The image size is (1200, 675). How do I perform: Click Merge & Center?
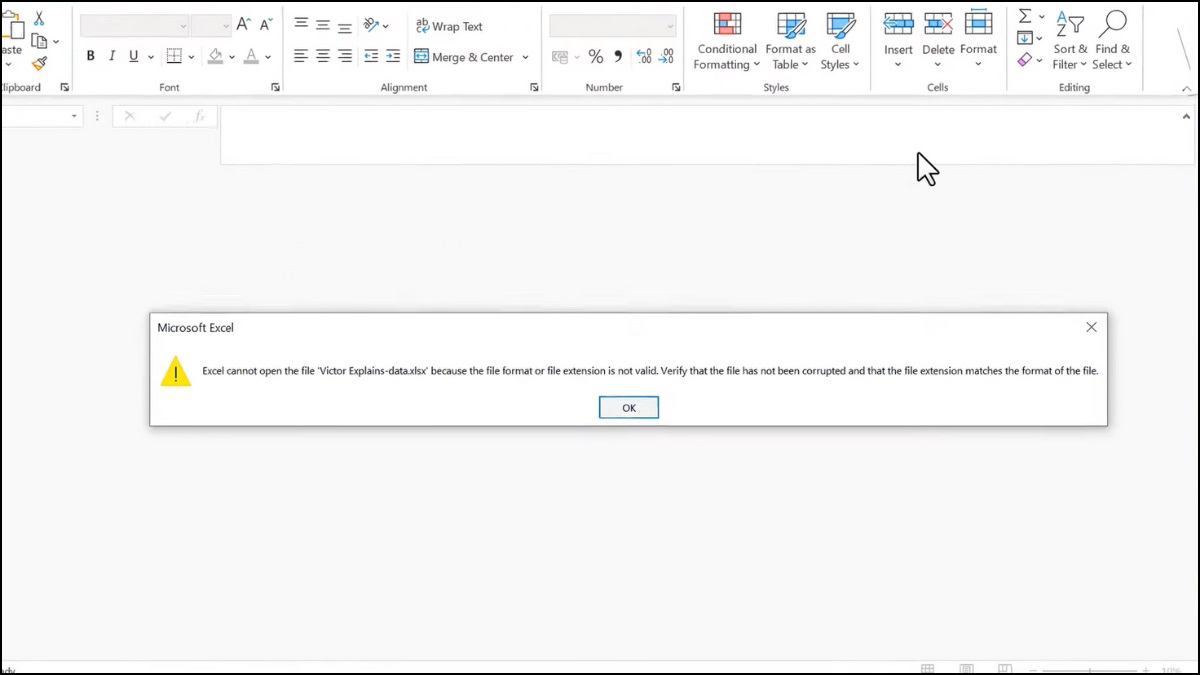coord(464,57)
